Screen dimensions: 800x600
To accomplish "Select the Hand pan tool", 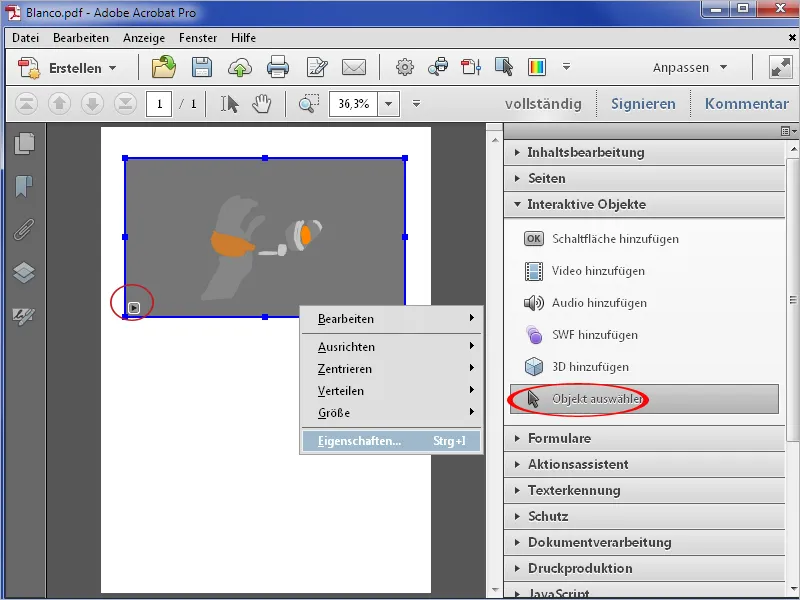I will tap(262, 104).
